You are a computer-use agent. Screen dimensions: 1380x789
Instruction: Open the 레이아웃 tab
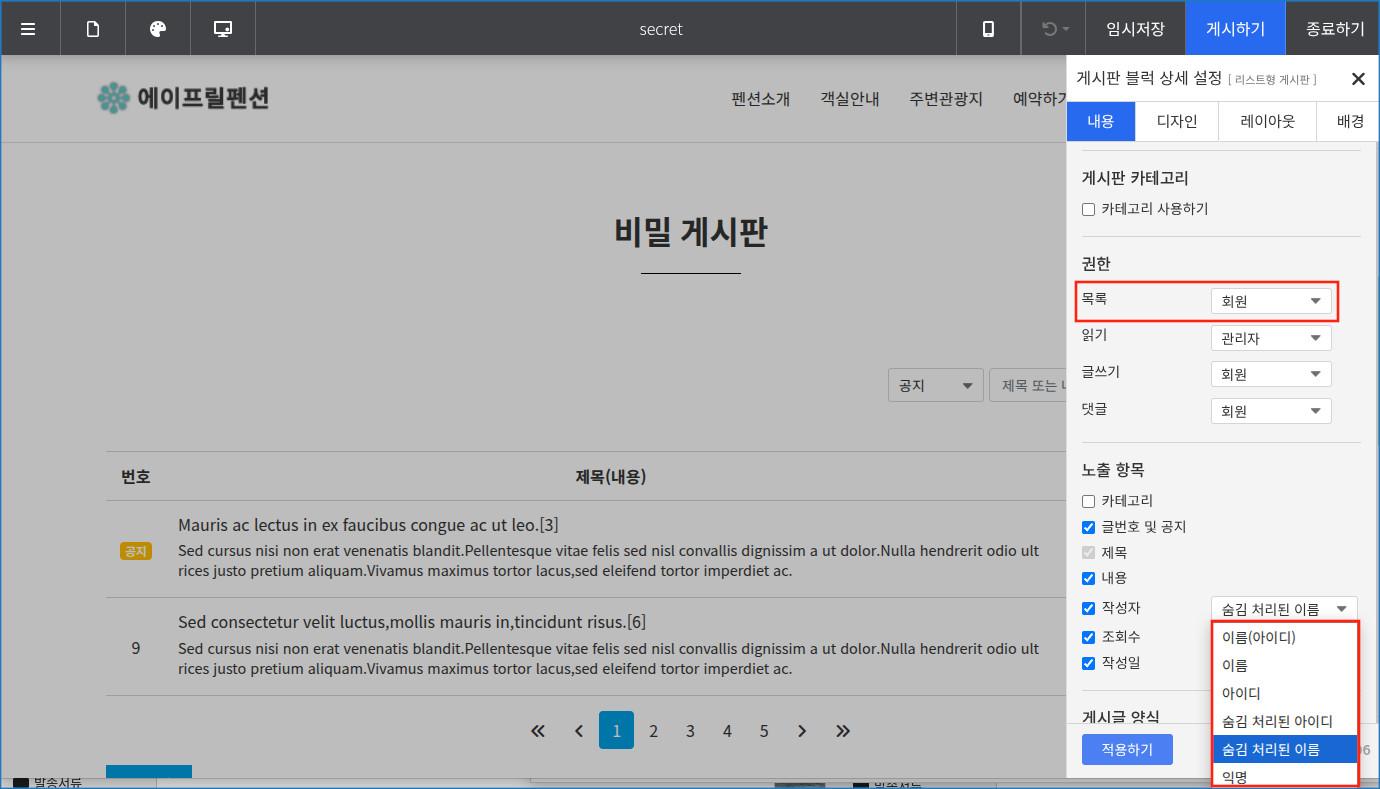click(1267, 121)
